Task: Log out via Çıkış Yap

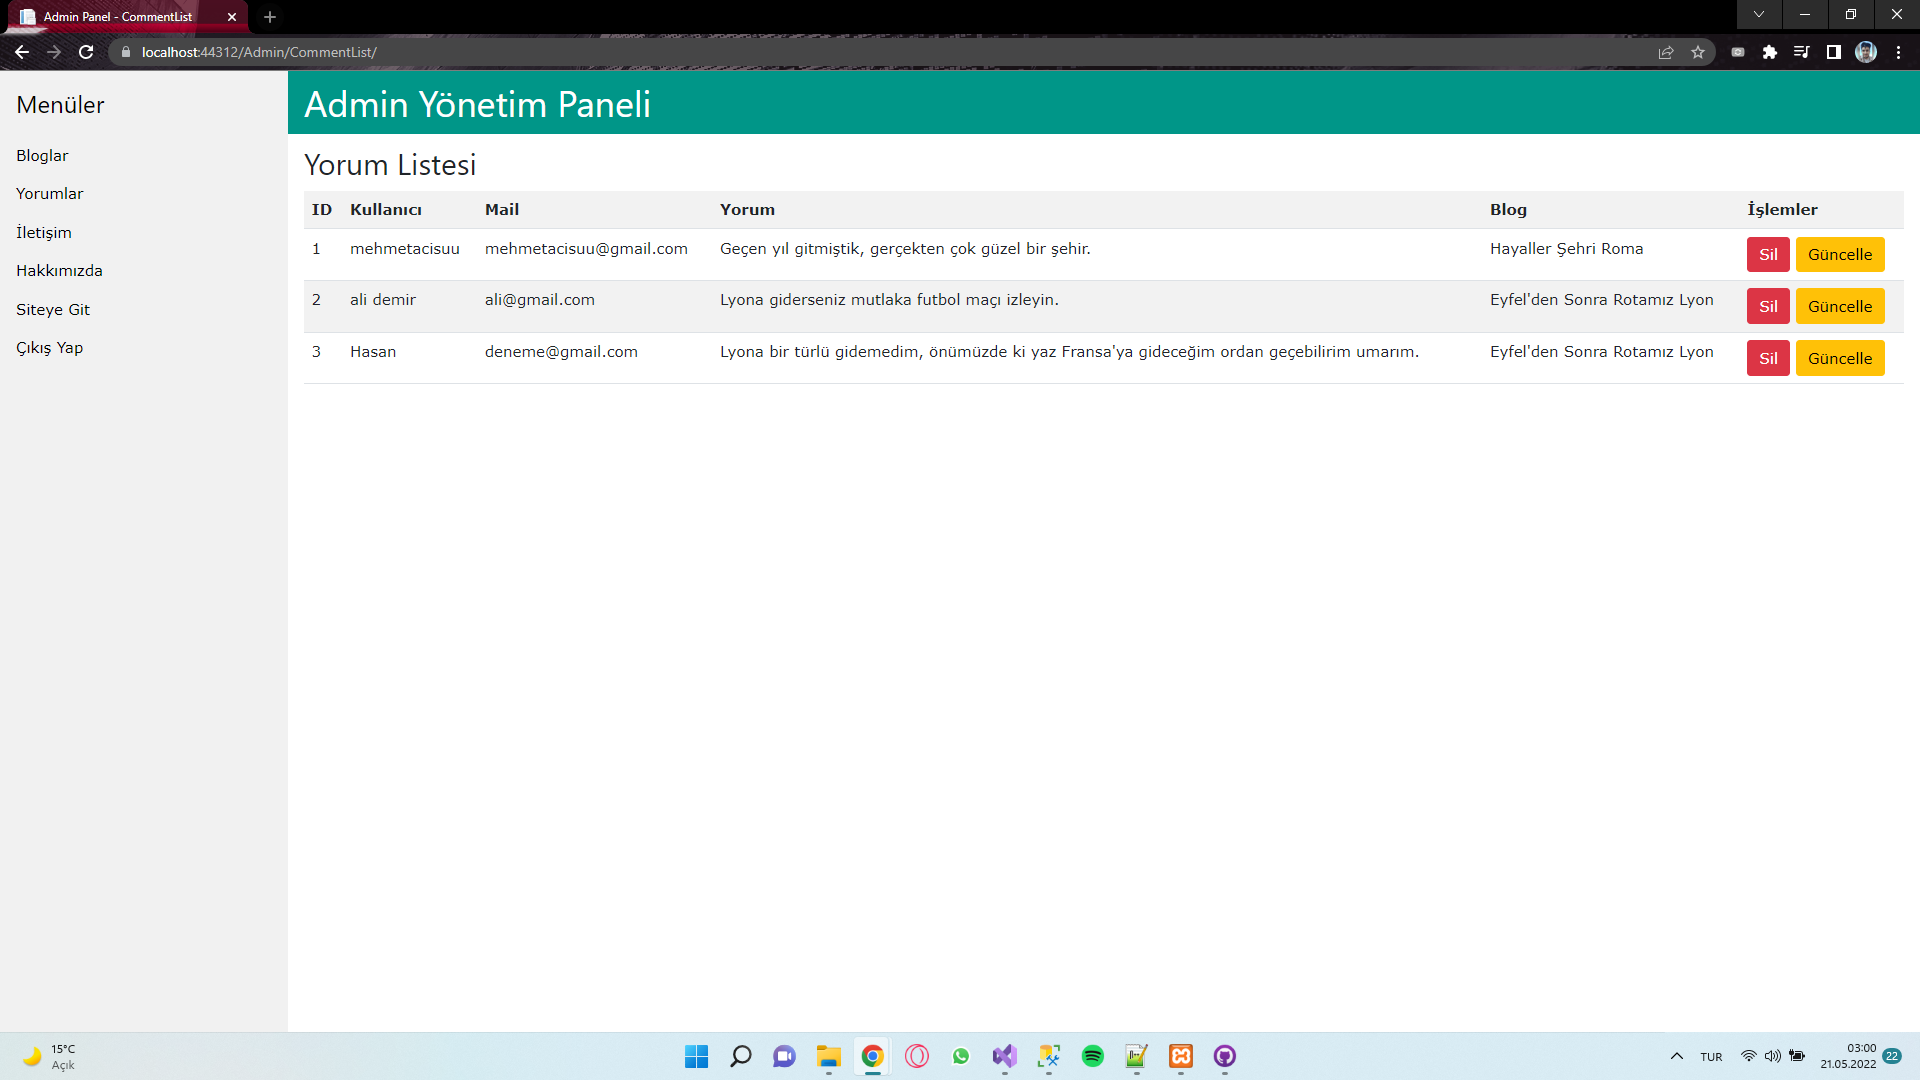Action: [49, 348]
